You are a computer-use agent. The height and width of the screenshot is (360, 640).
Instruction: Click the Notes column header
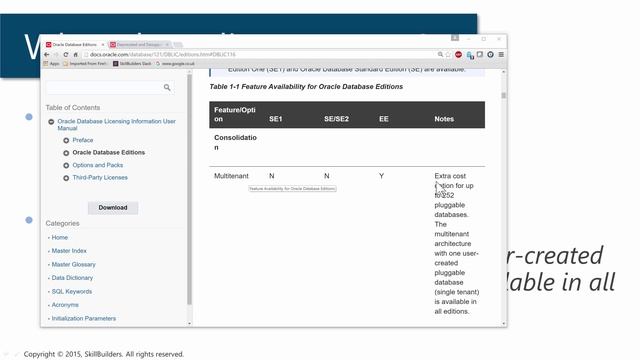444,119
